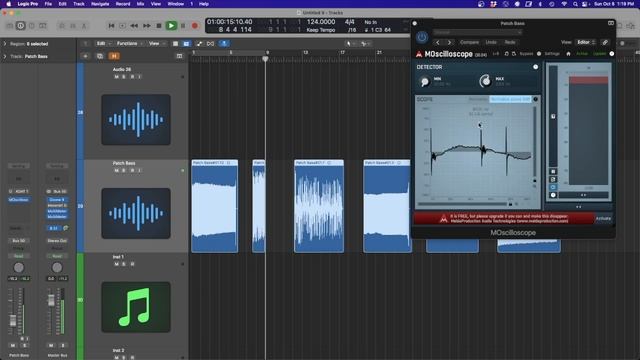The height and width of the screenshot is (360, 640).
Task: Open the Inspector with its toolbar icon
Action: tap(20, 26)
